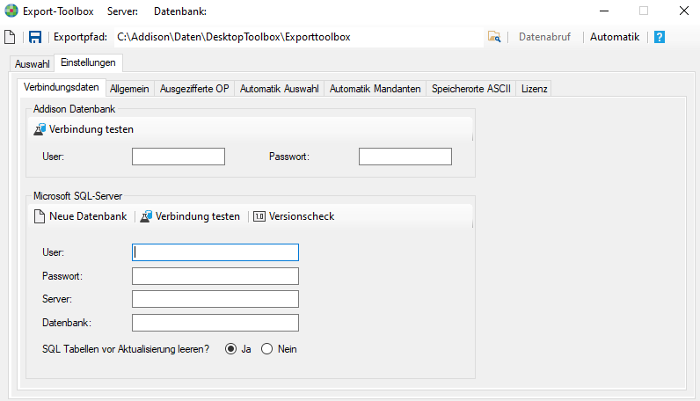Minimize the Export-Toolbox window
Image resolution: width=700 pixels, height=401 pixels.
(x=604, y=11)
